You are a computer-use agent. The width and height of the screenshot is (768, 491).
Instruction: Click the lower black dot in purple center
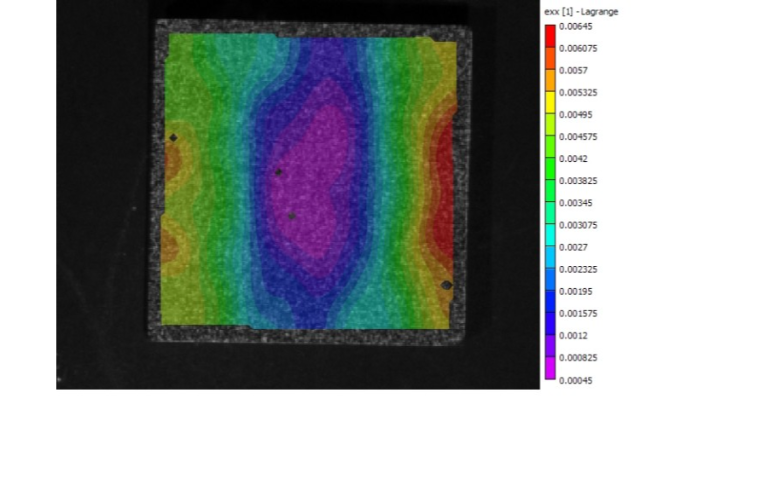pyautogui.click(x=292, y=215)
